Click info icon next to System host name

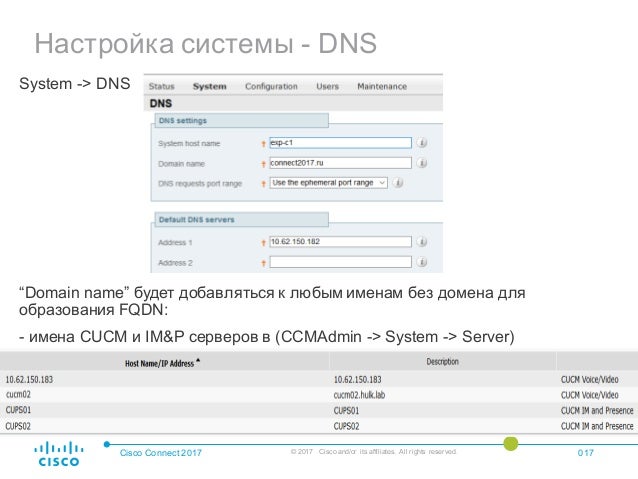click(x=422, y=143)
